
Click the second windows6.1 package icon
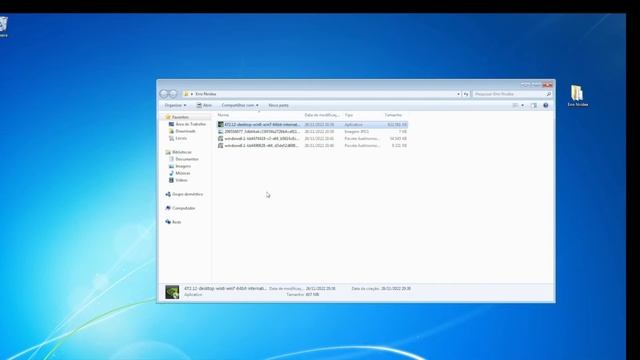click(x=220, y=145)
